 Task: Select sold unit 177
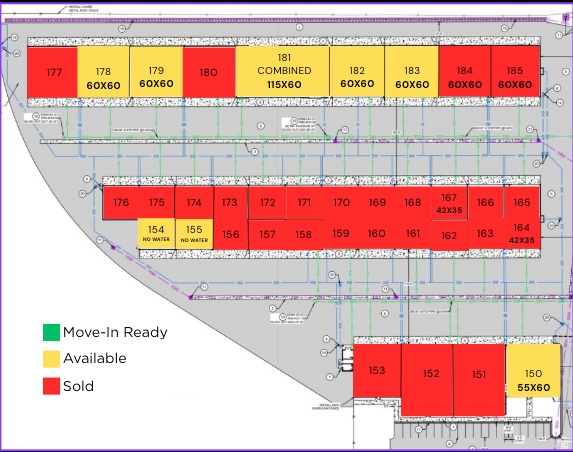pos(52,72)
